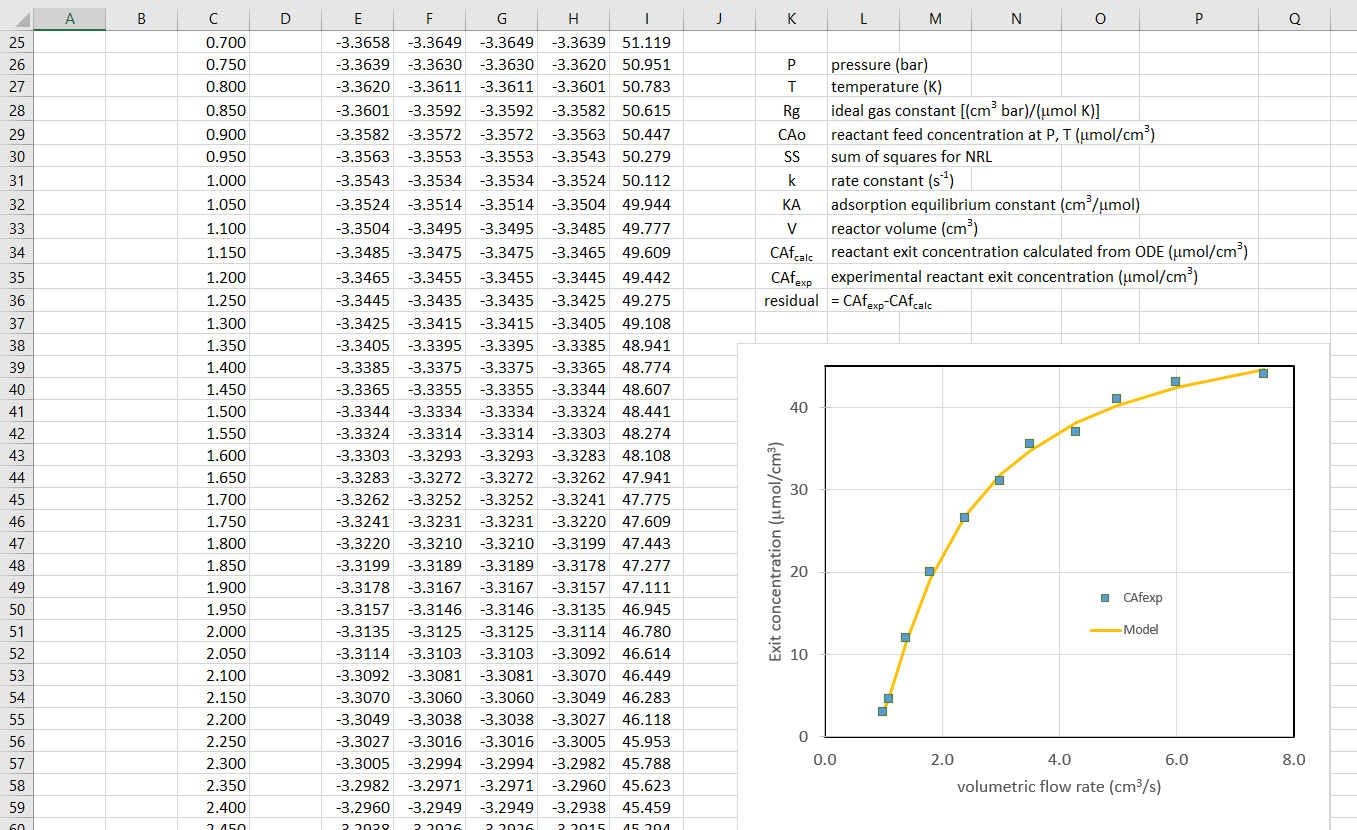The width and height of the screenshot is (1357, 830).
Task: Select the 'KA' symbol cell
Action: coord(791,205)
